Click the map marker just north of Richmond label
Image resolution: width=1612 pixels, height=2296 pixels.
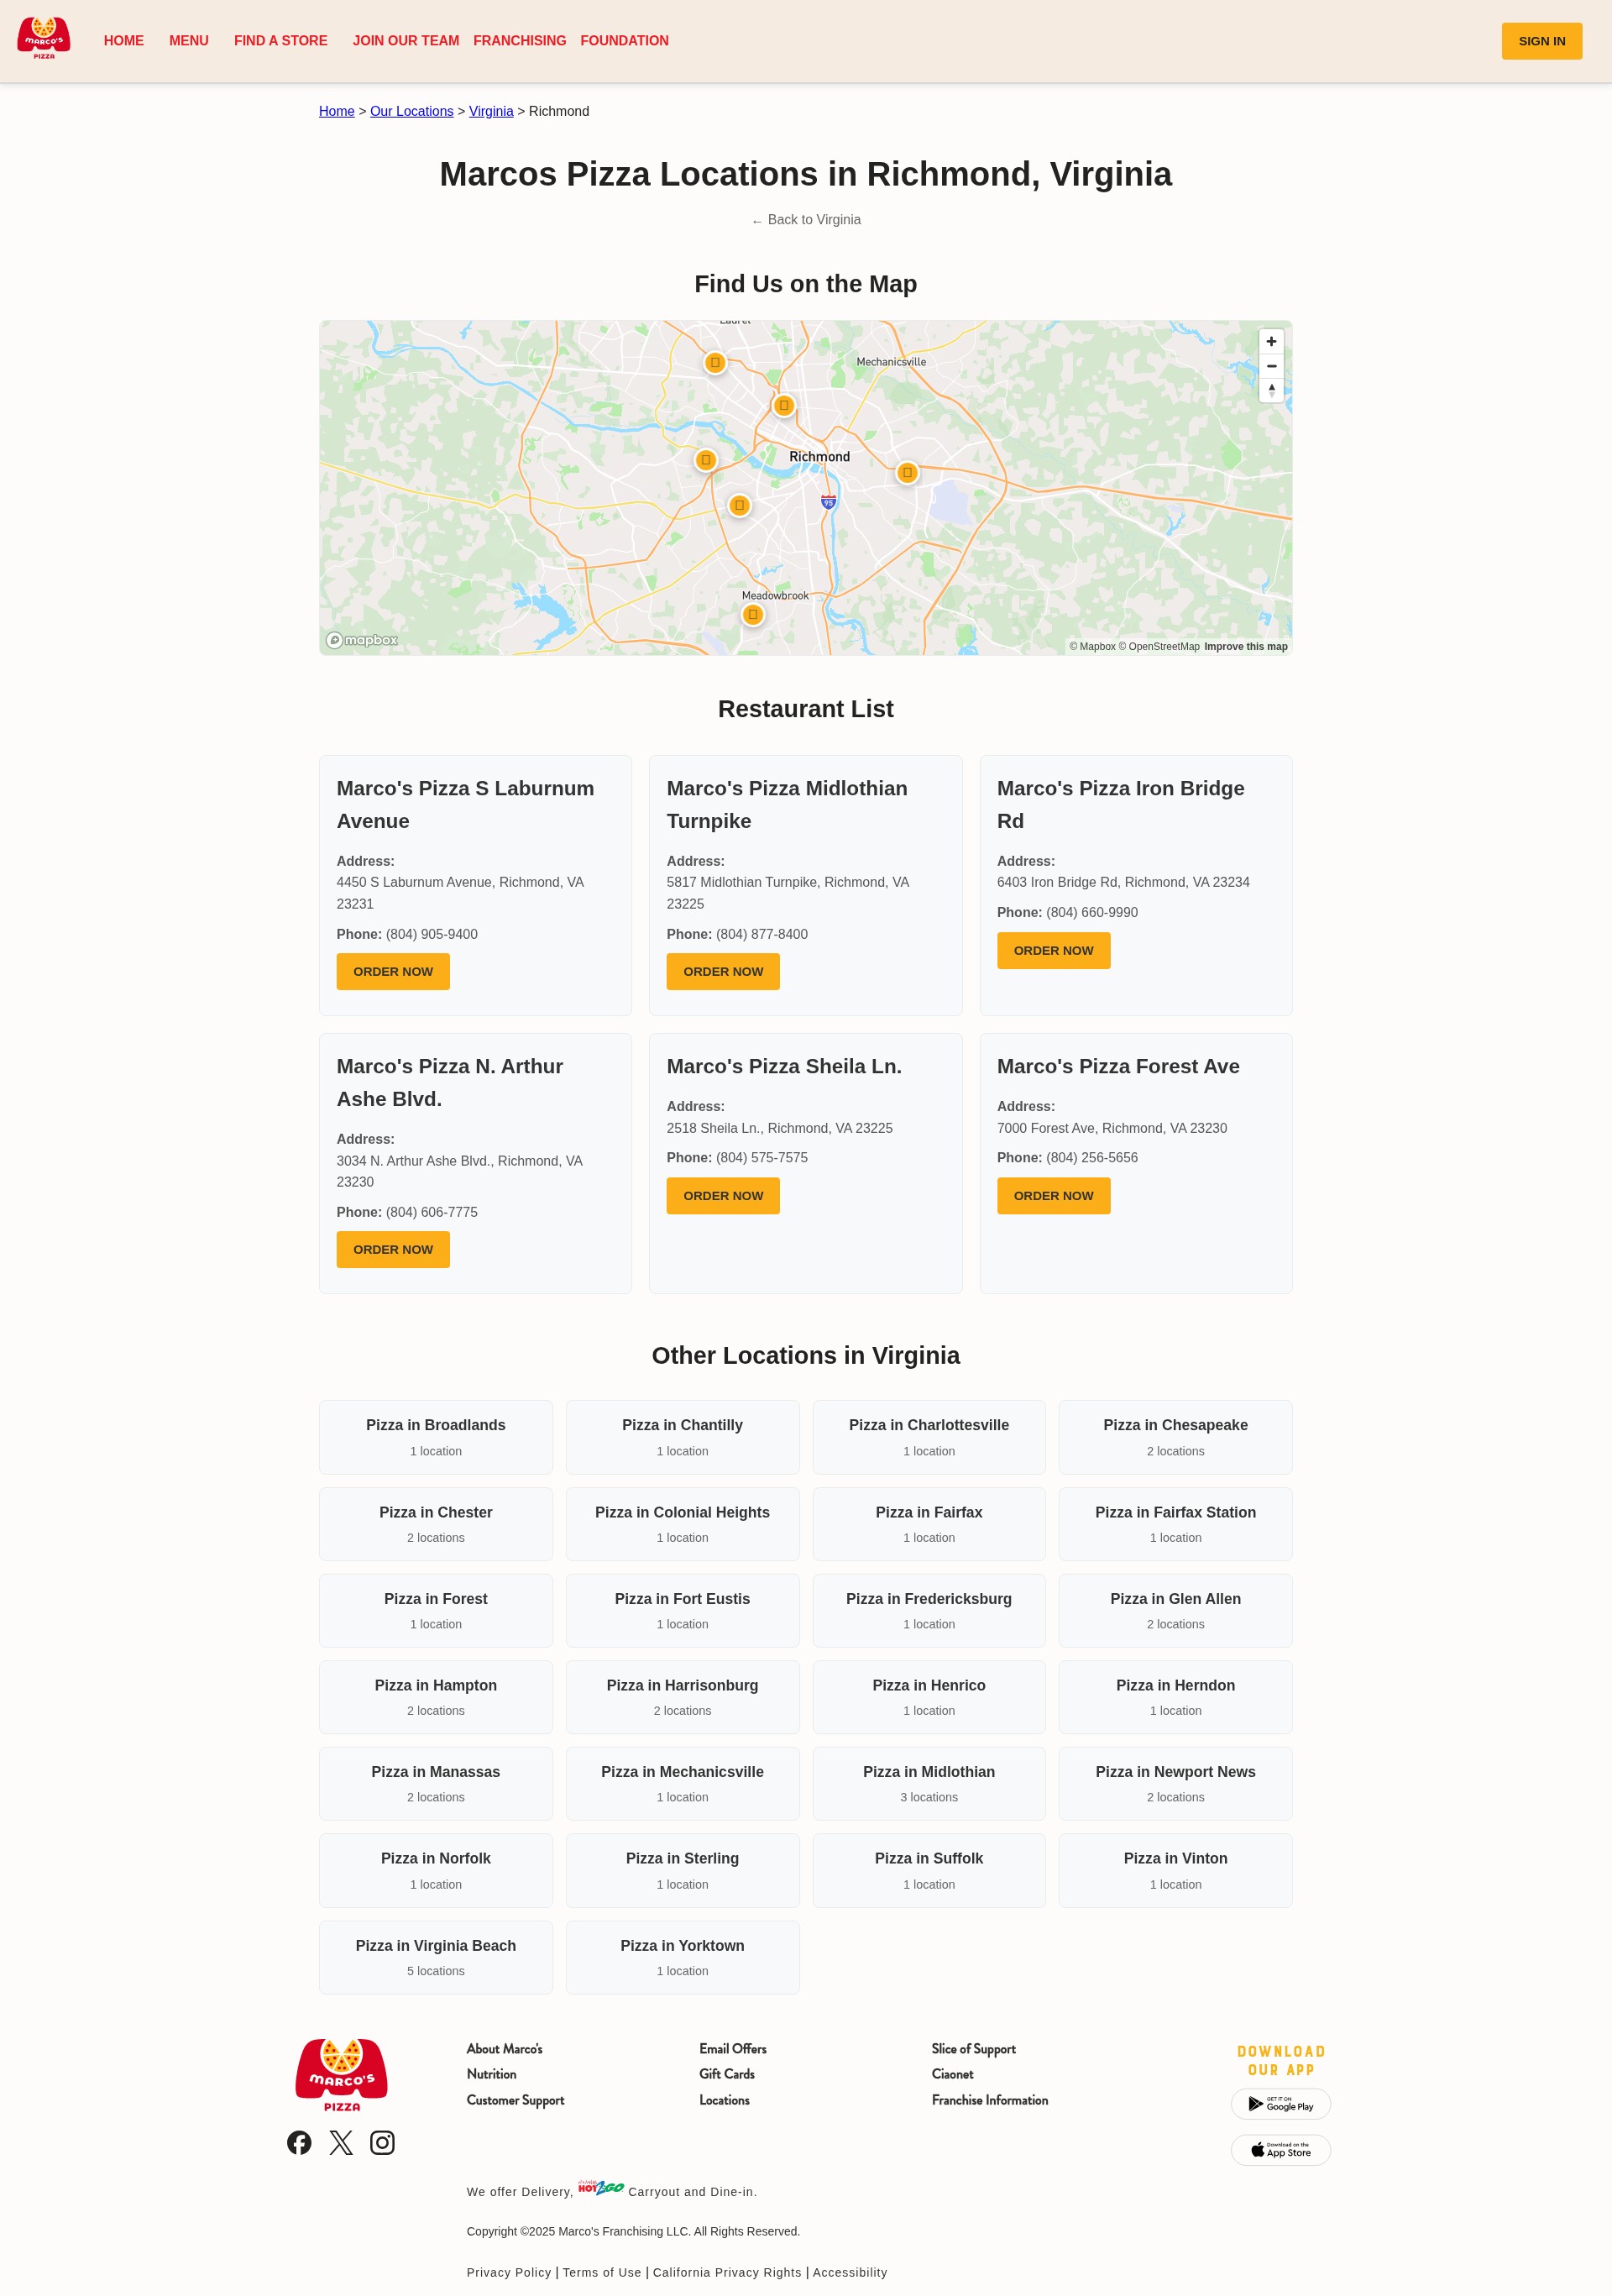(x=784, y=406)
